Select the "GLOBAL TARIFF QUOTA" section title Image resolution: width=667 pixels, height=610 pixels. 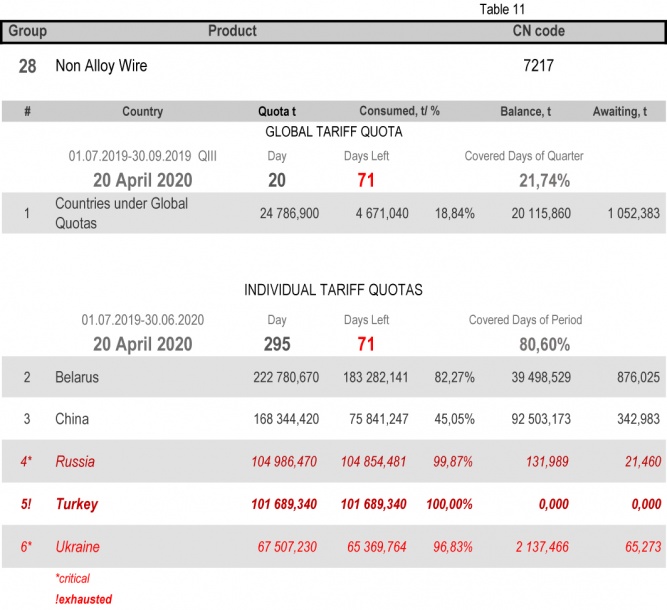(x=333, y=132)
